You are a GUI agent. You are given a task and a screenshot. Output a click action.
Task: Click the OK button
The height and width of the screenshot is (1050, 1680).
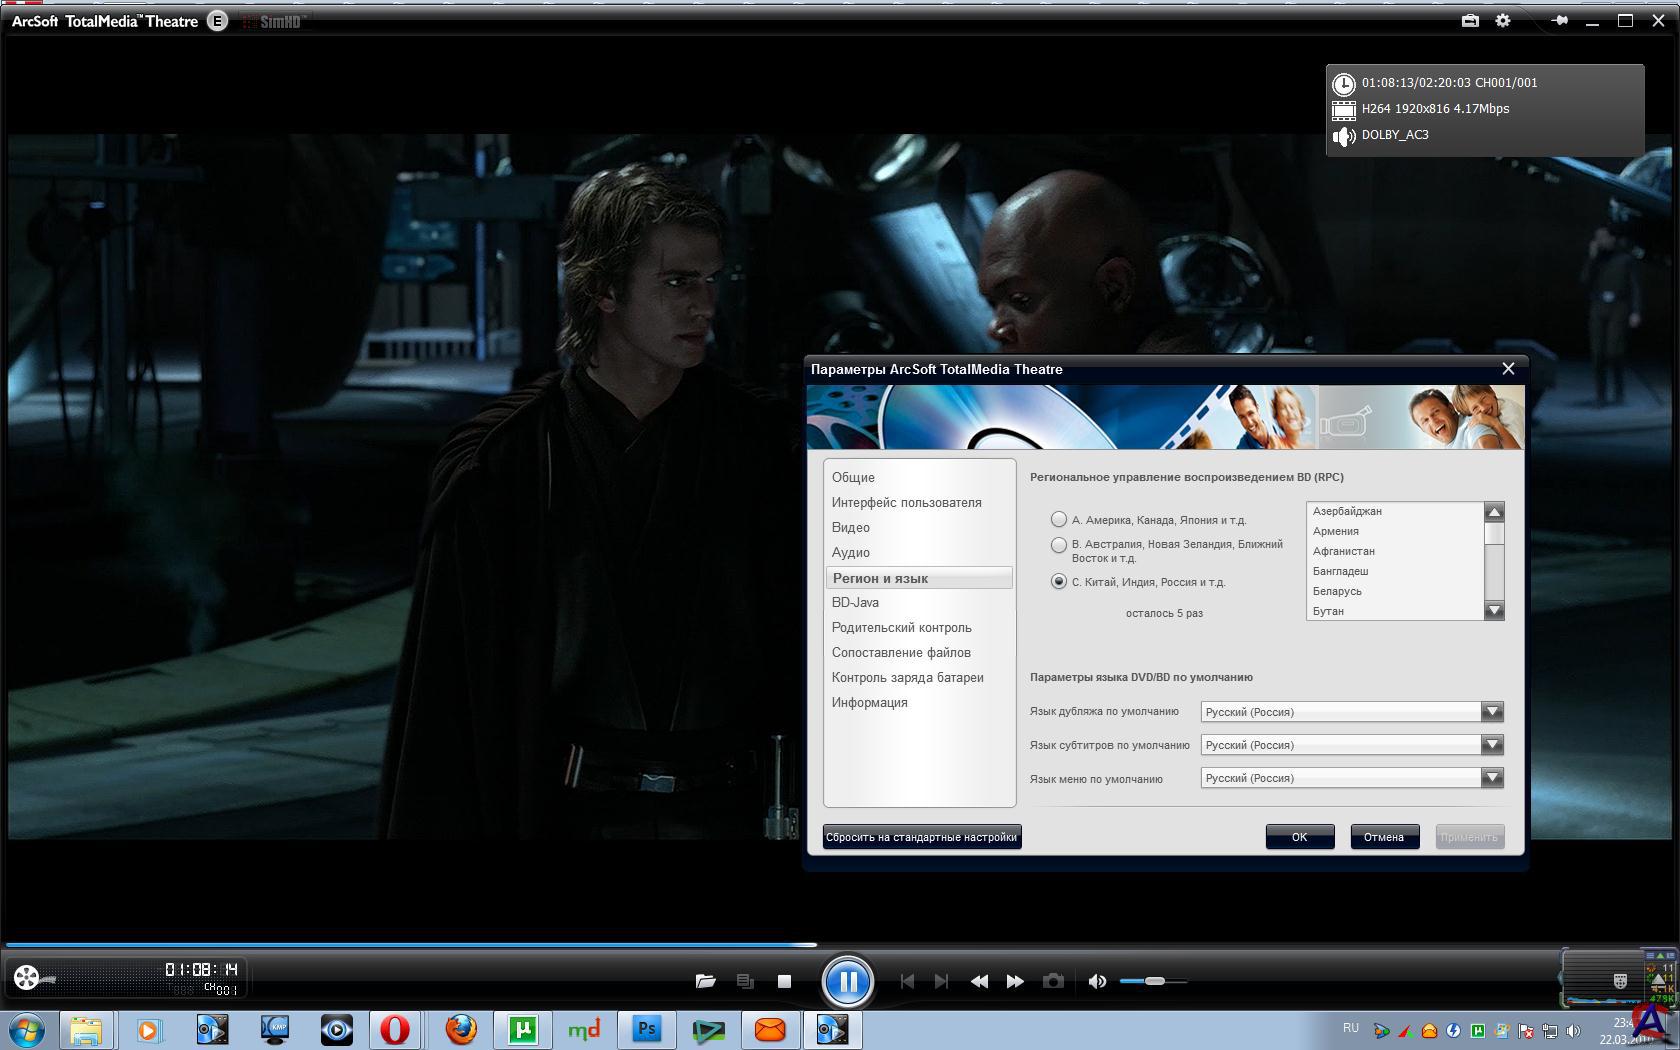point(1300,837)
